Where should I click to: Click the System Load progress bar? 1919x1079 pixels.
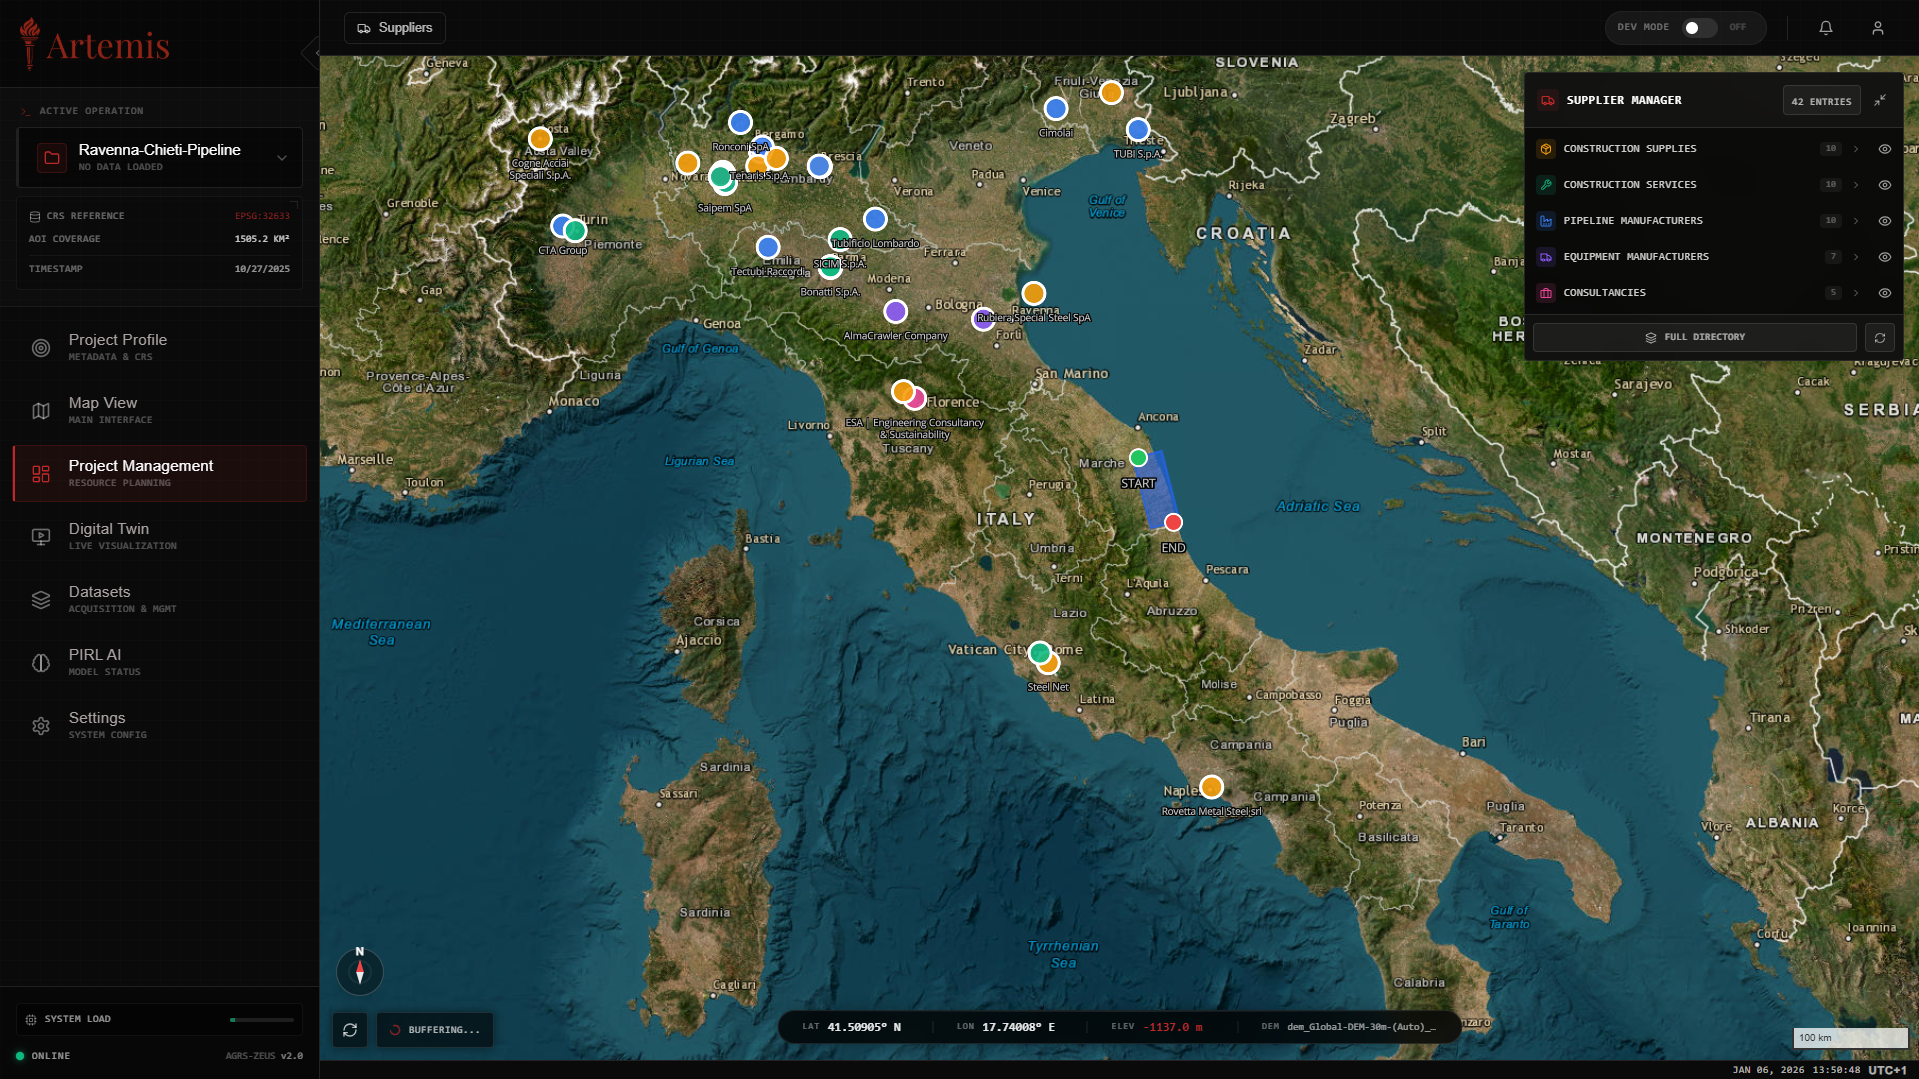pyautogui.click(x=261, y=1020)
